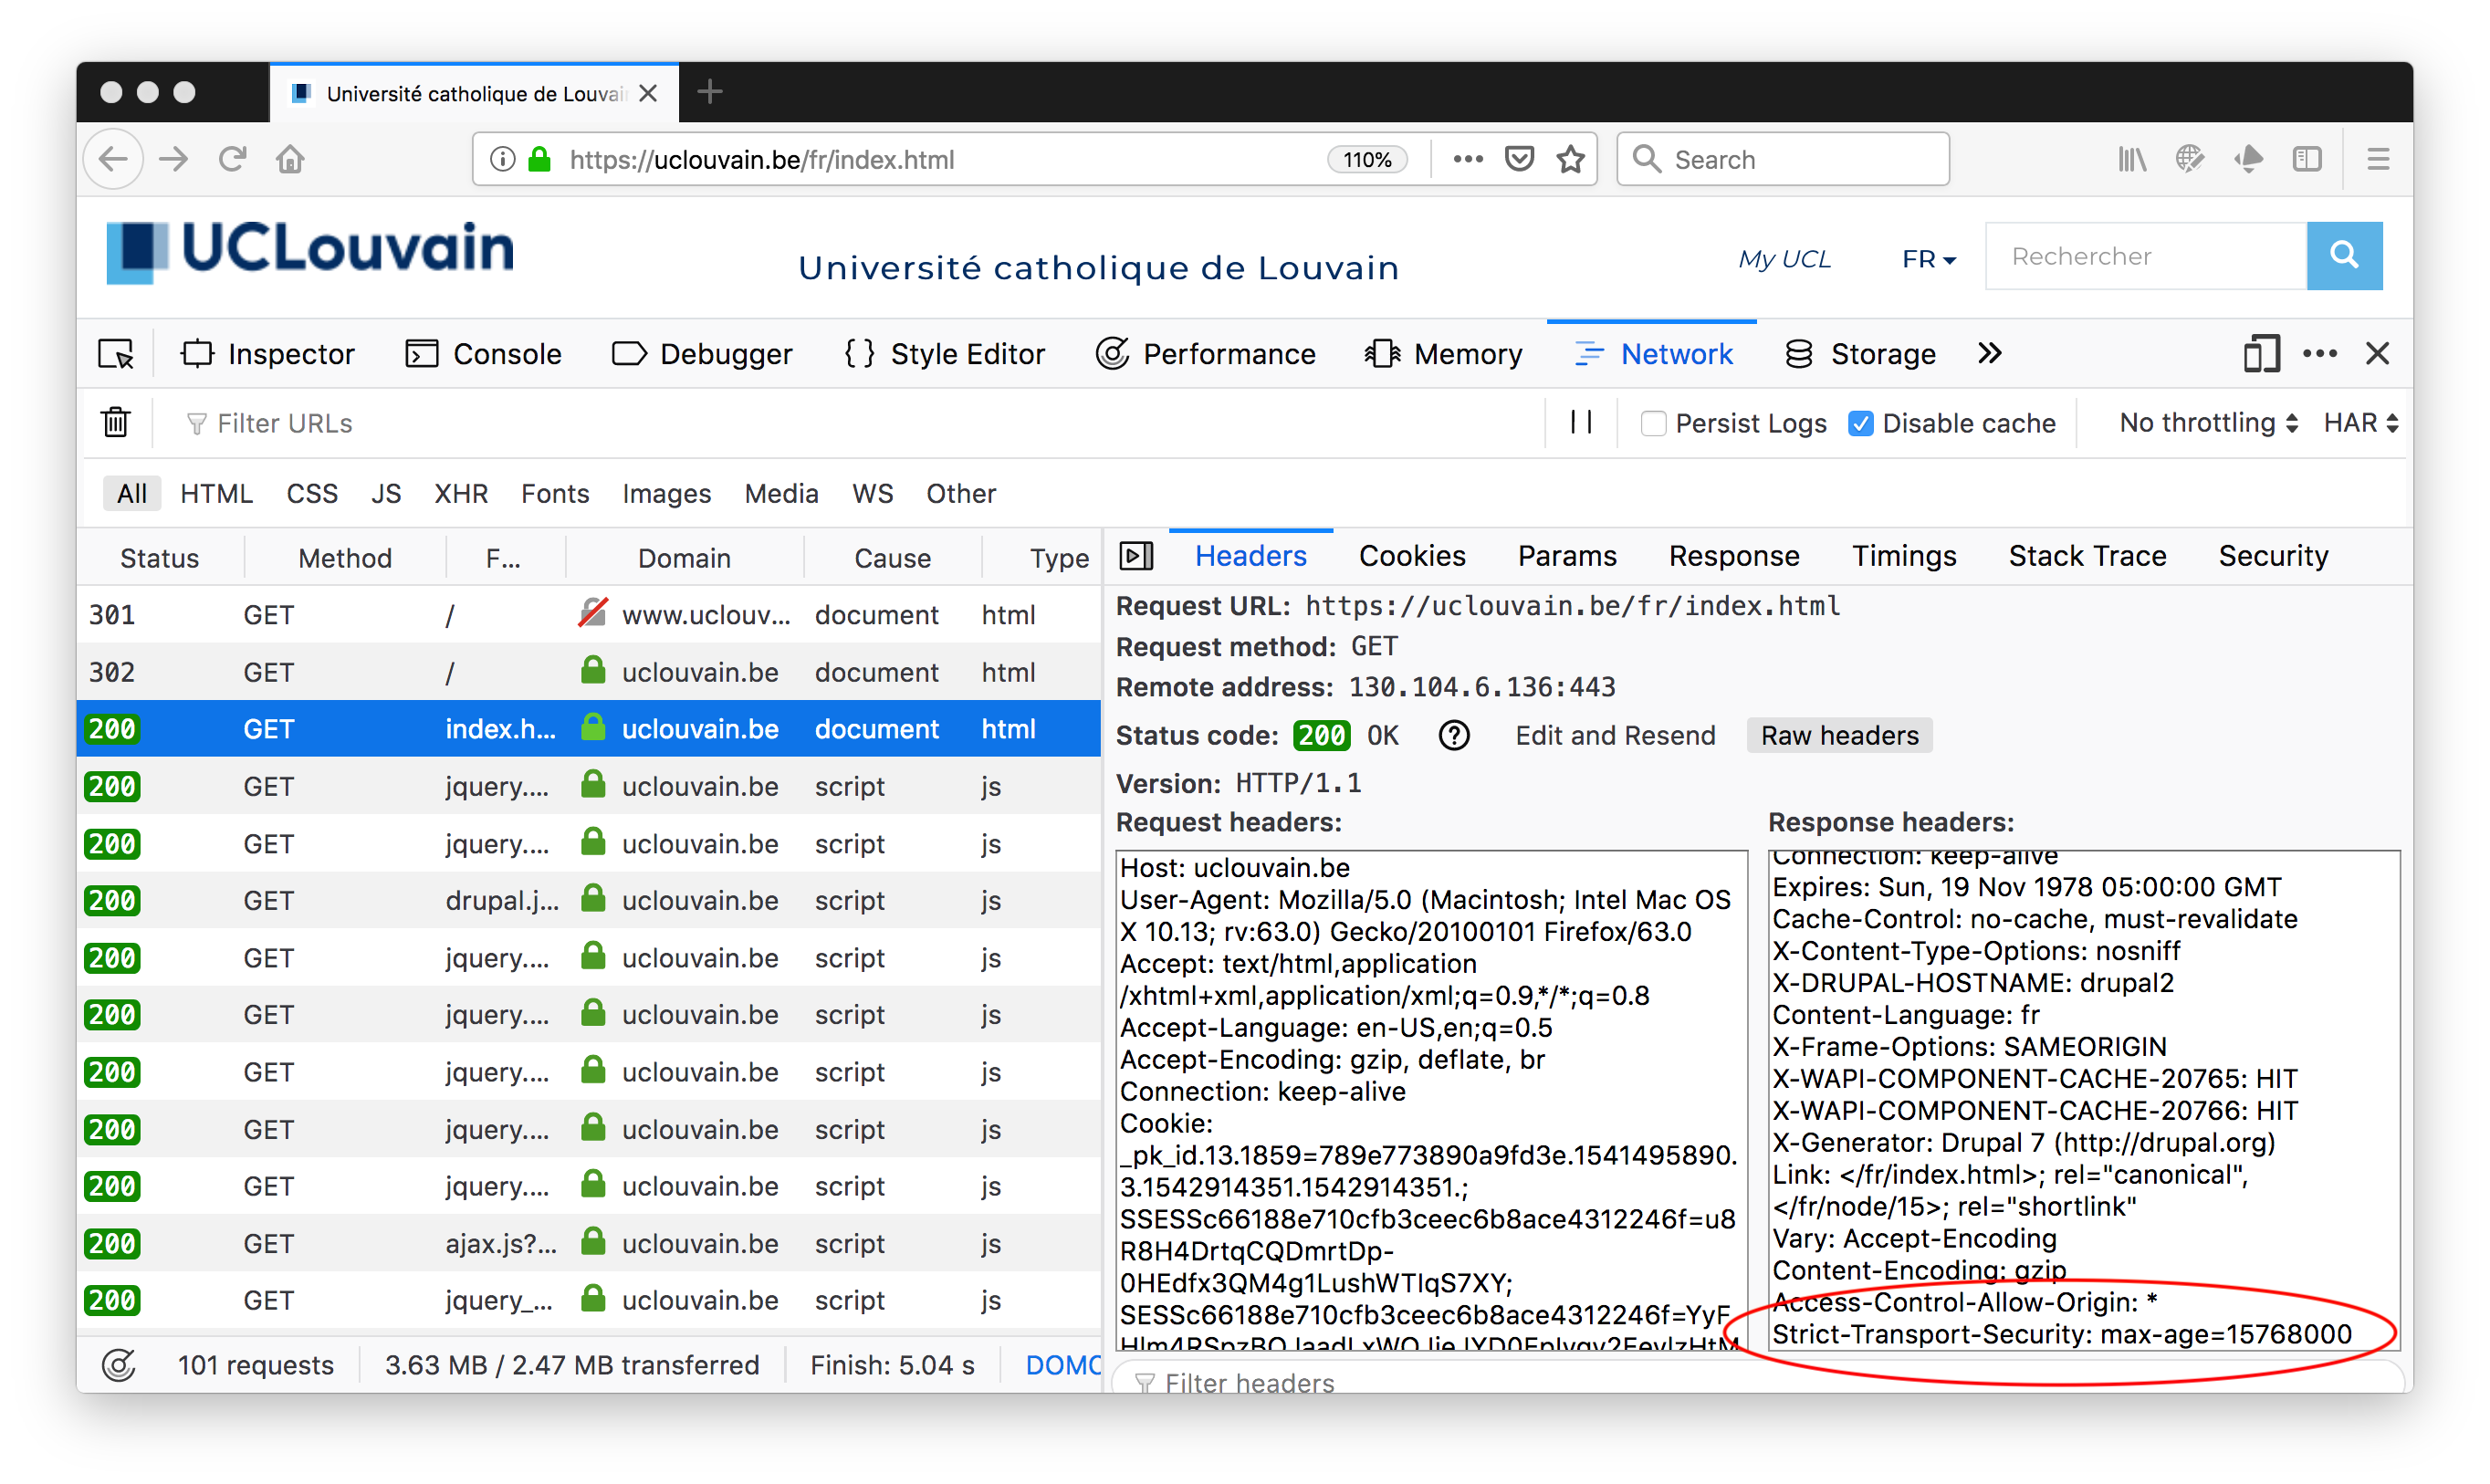Hide the request details pane

pyautogui.click(x=1136, y=556)
